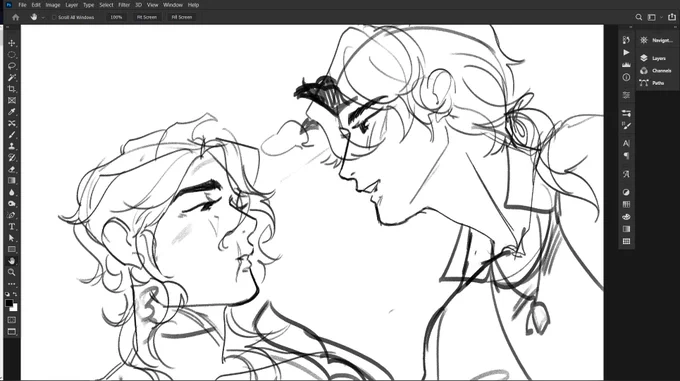Select the Eraser tool
This screenshot has height=381, width=680.
point(12,169)
